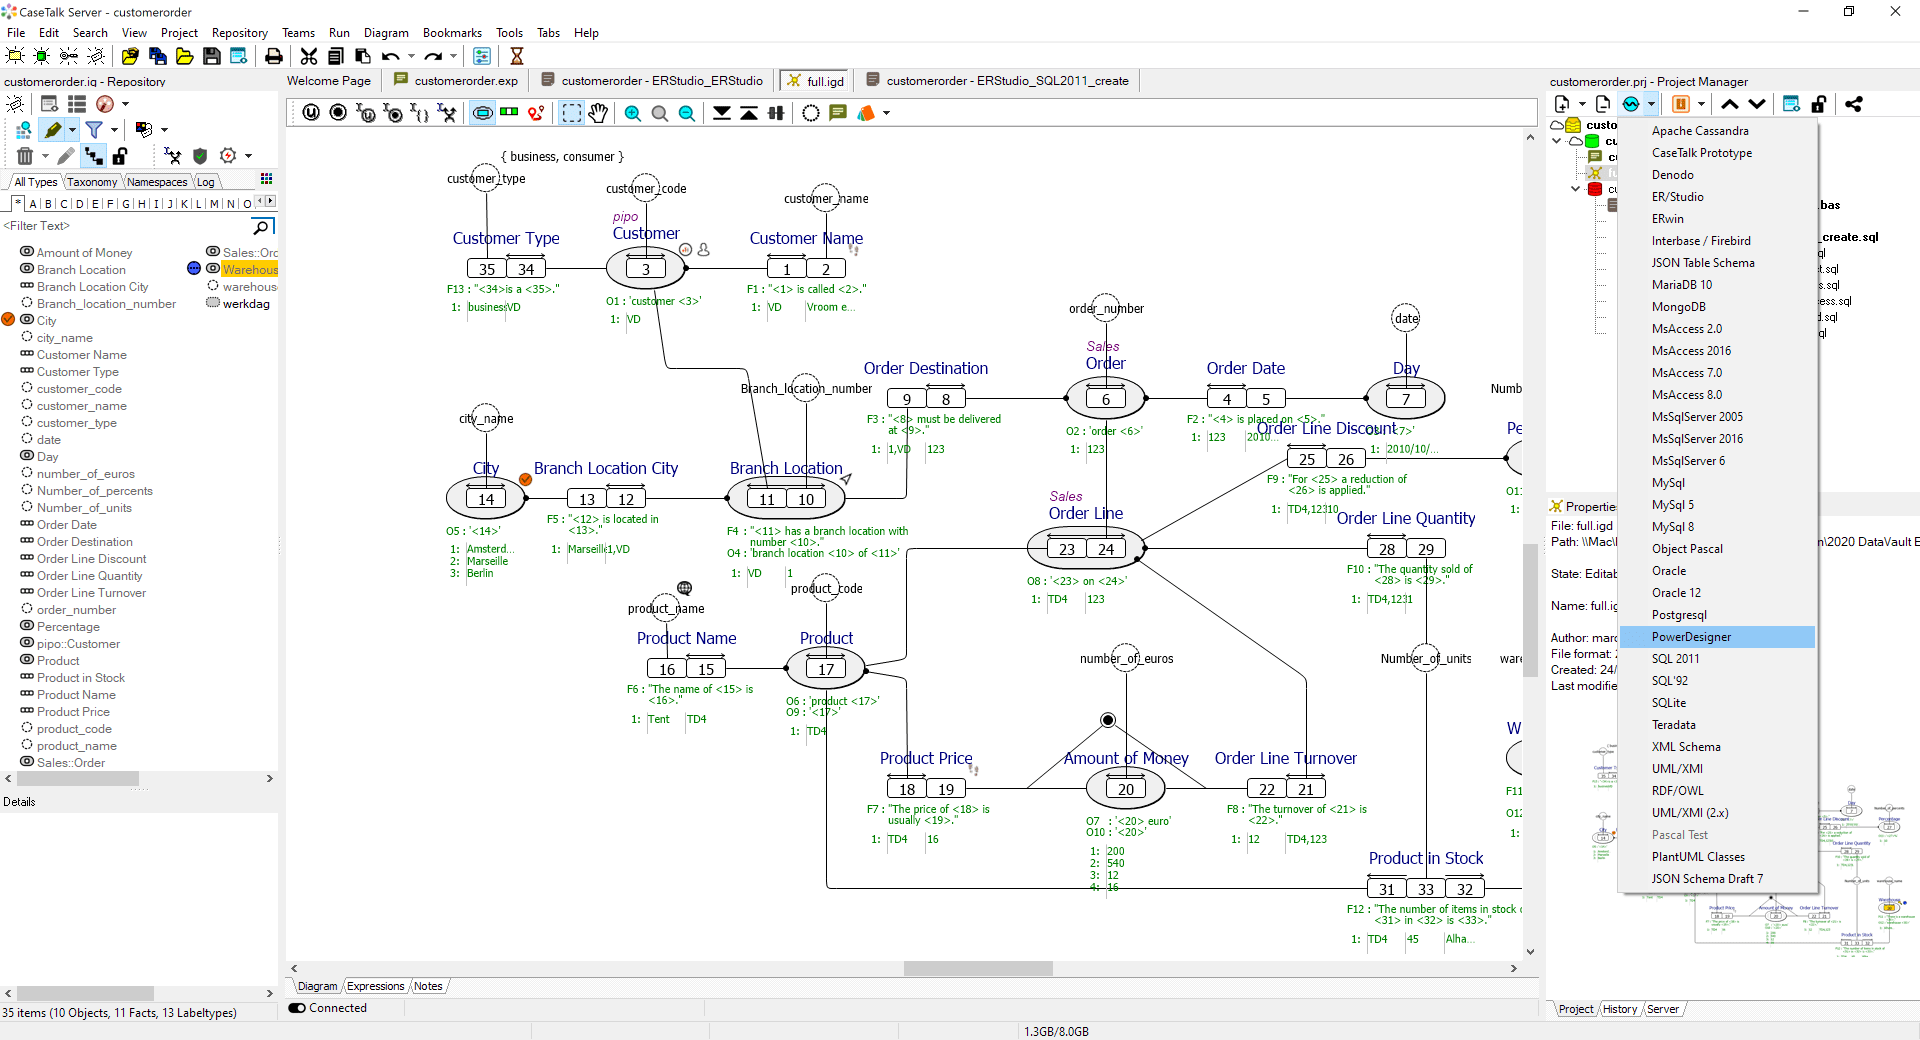Click the green shield validate icon

click(200, 156)
